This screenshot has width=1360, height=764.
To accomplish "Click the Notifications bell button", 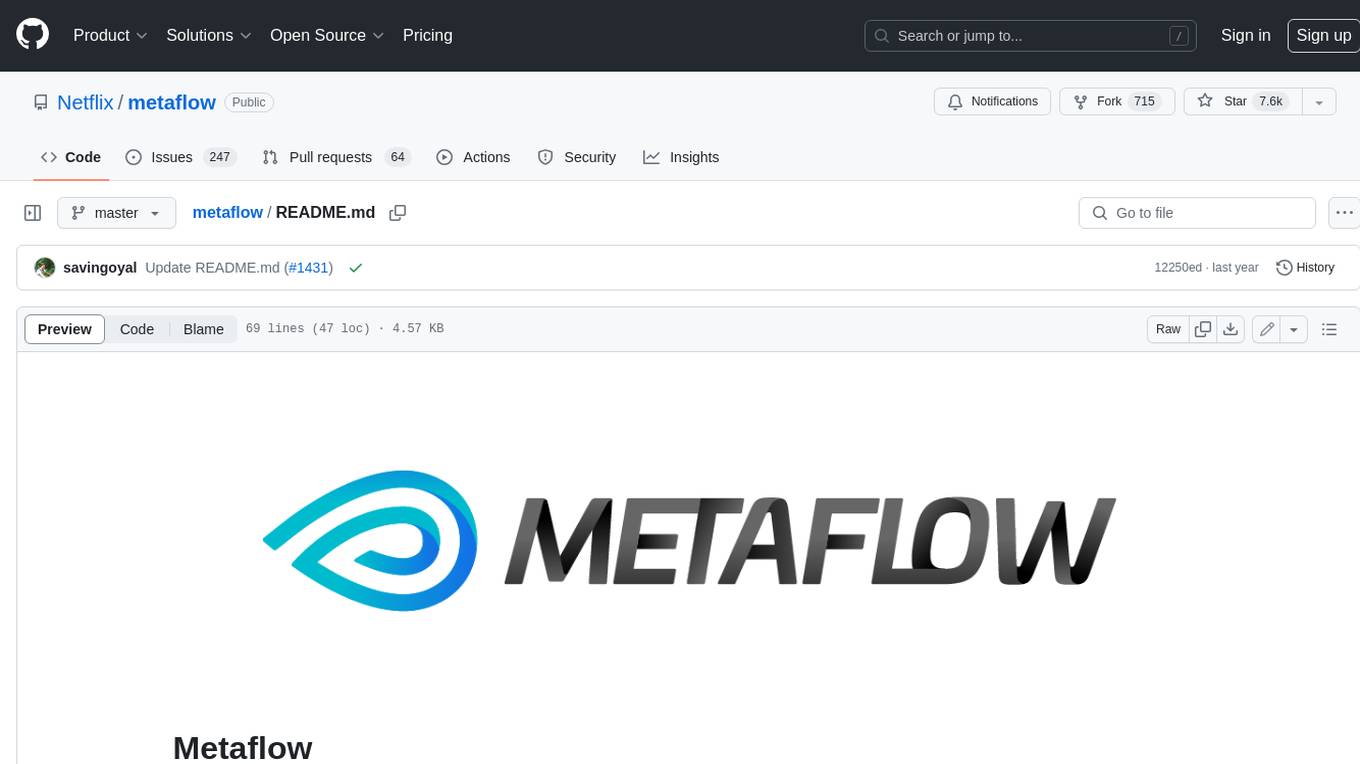I will [992, 101].
